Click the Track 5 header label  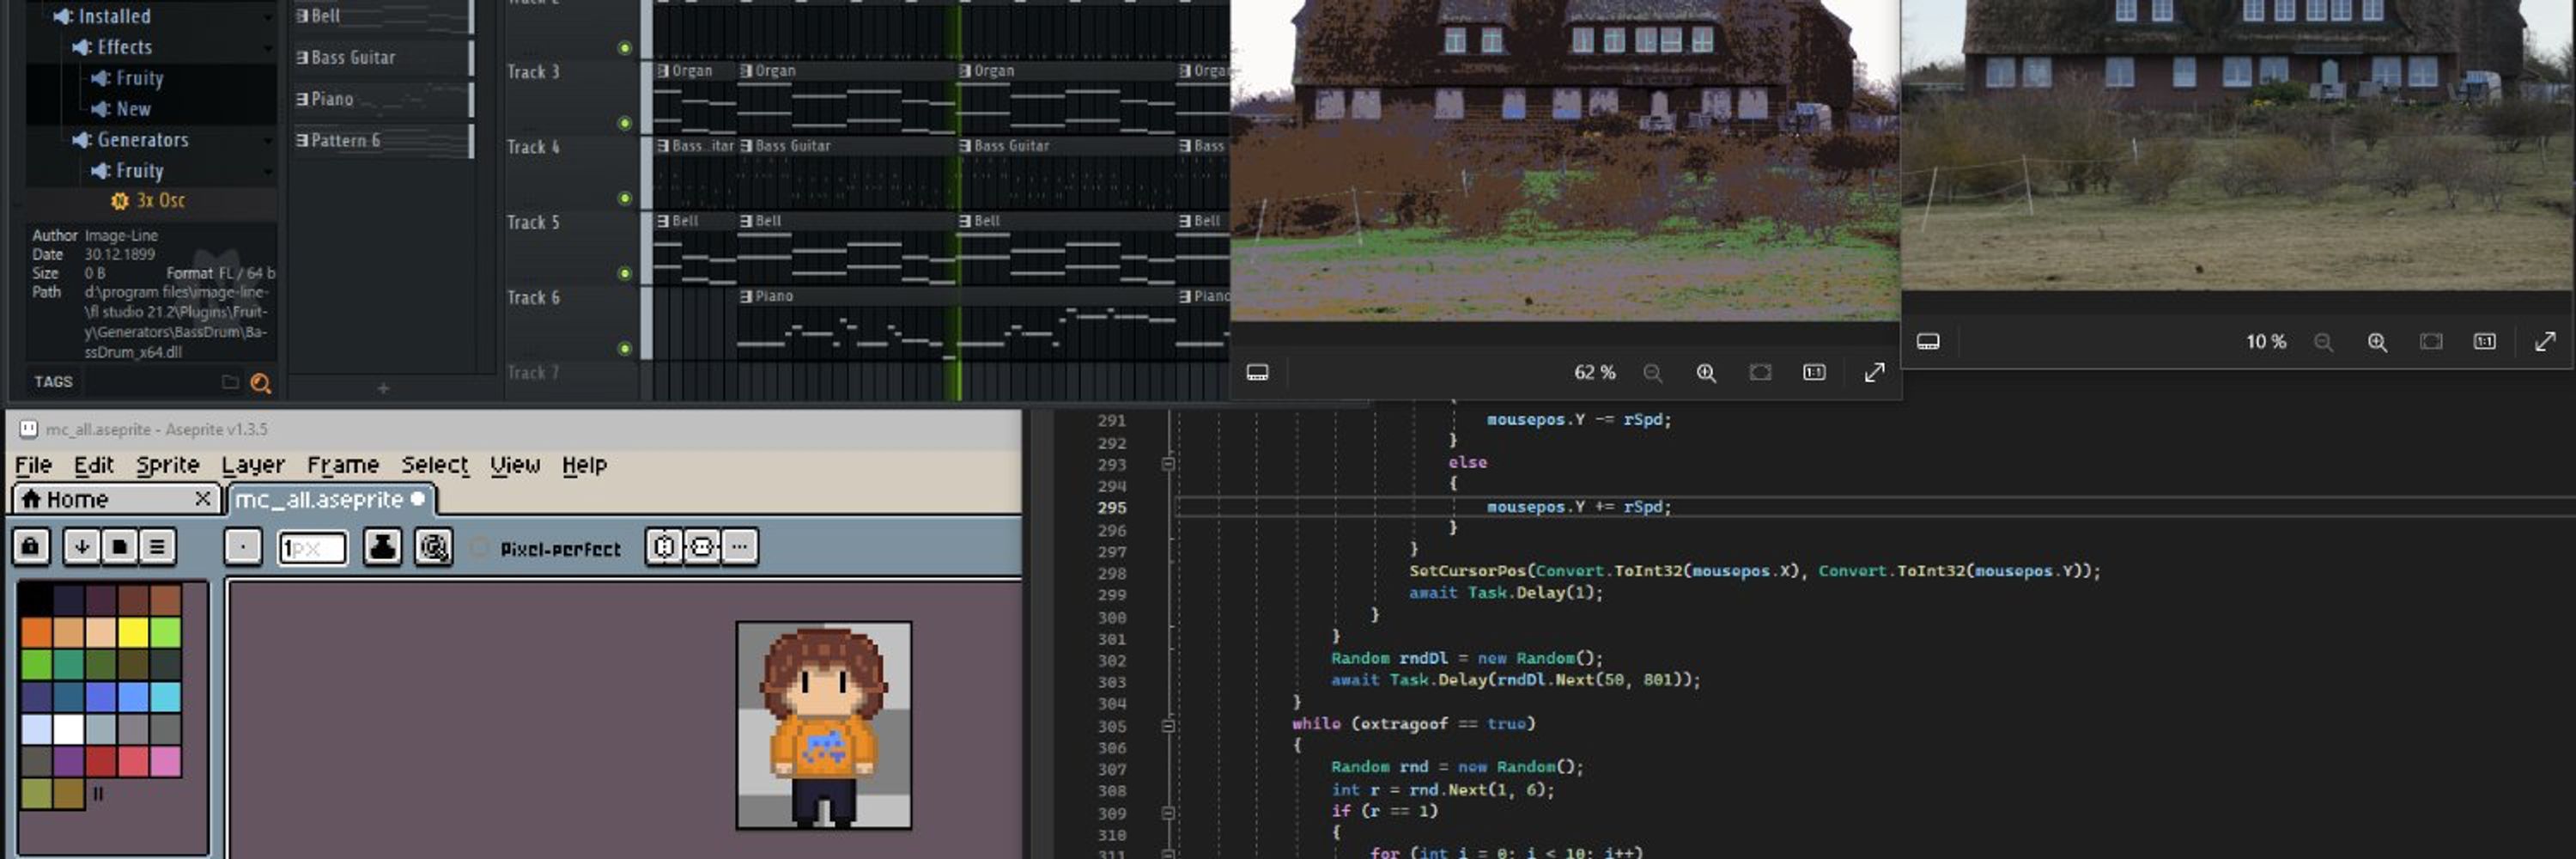[533, 222]
